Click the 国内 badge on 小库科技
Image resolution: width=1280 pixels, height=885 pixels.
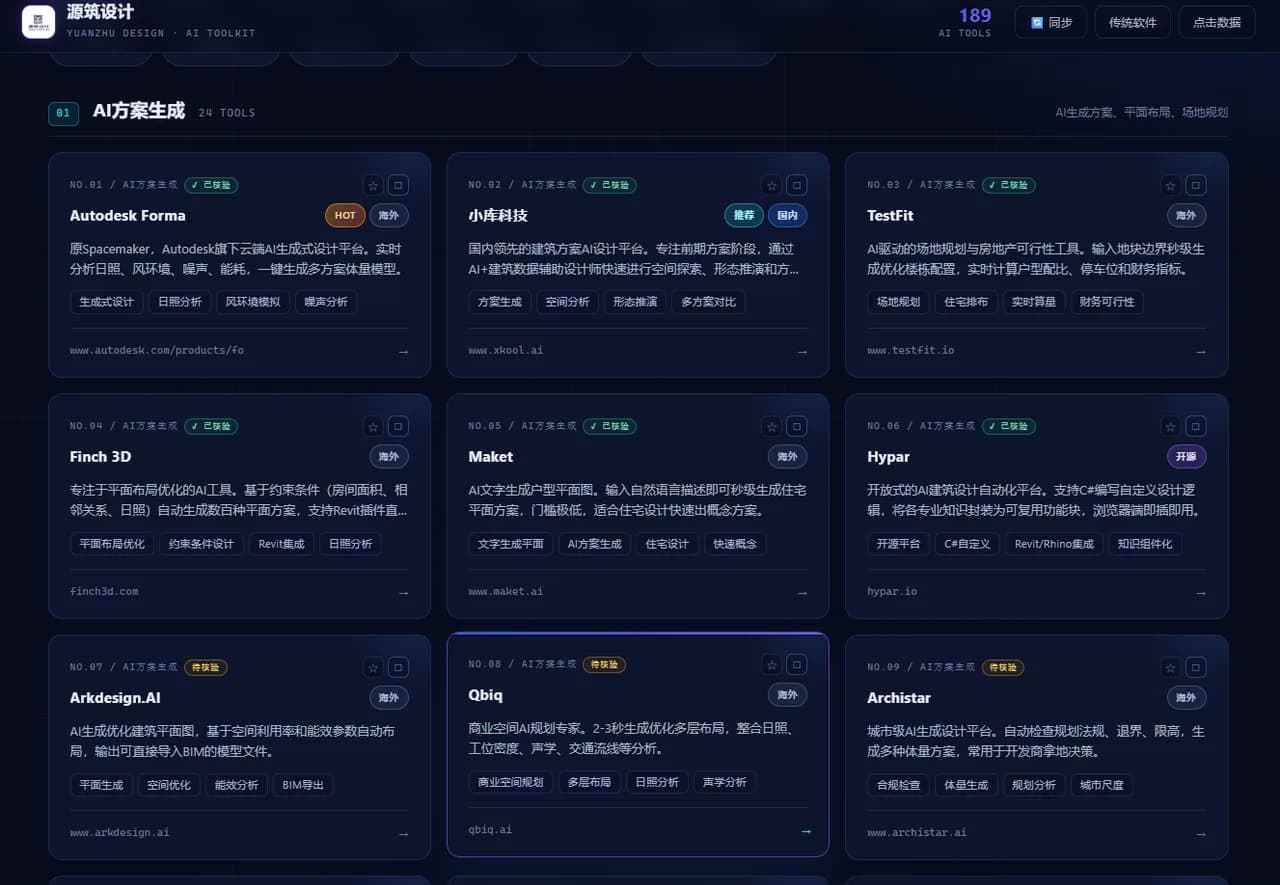pos(787,215)
